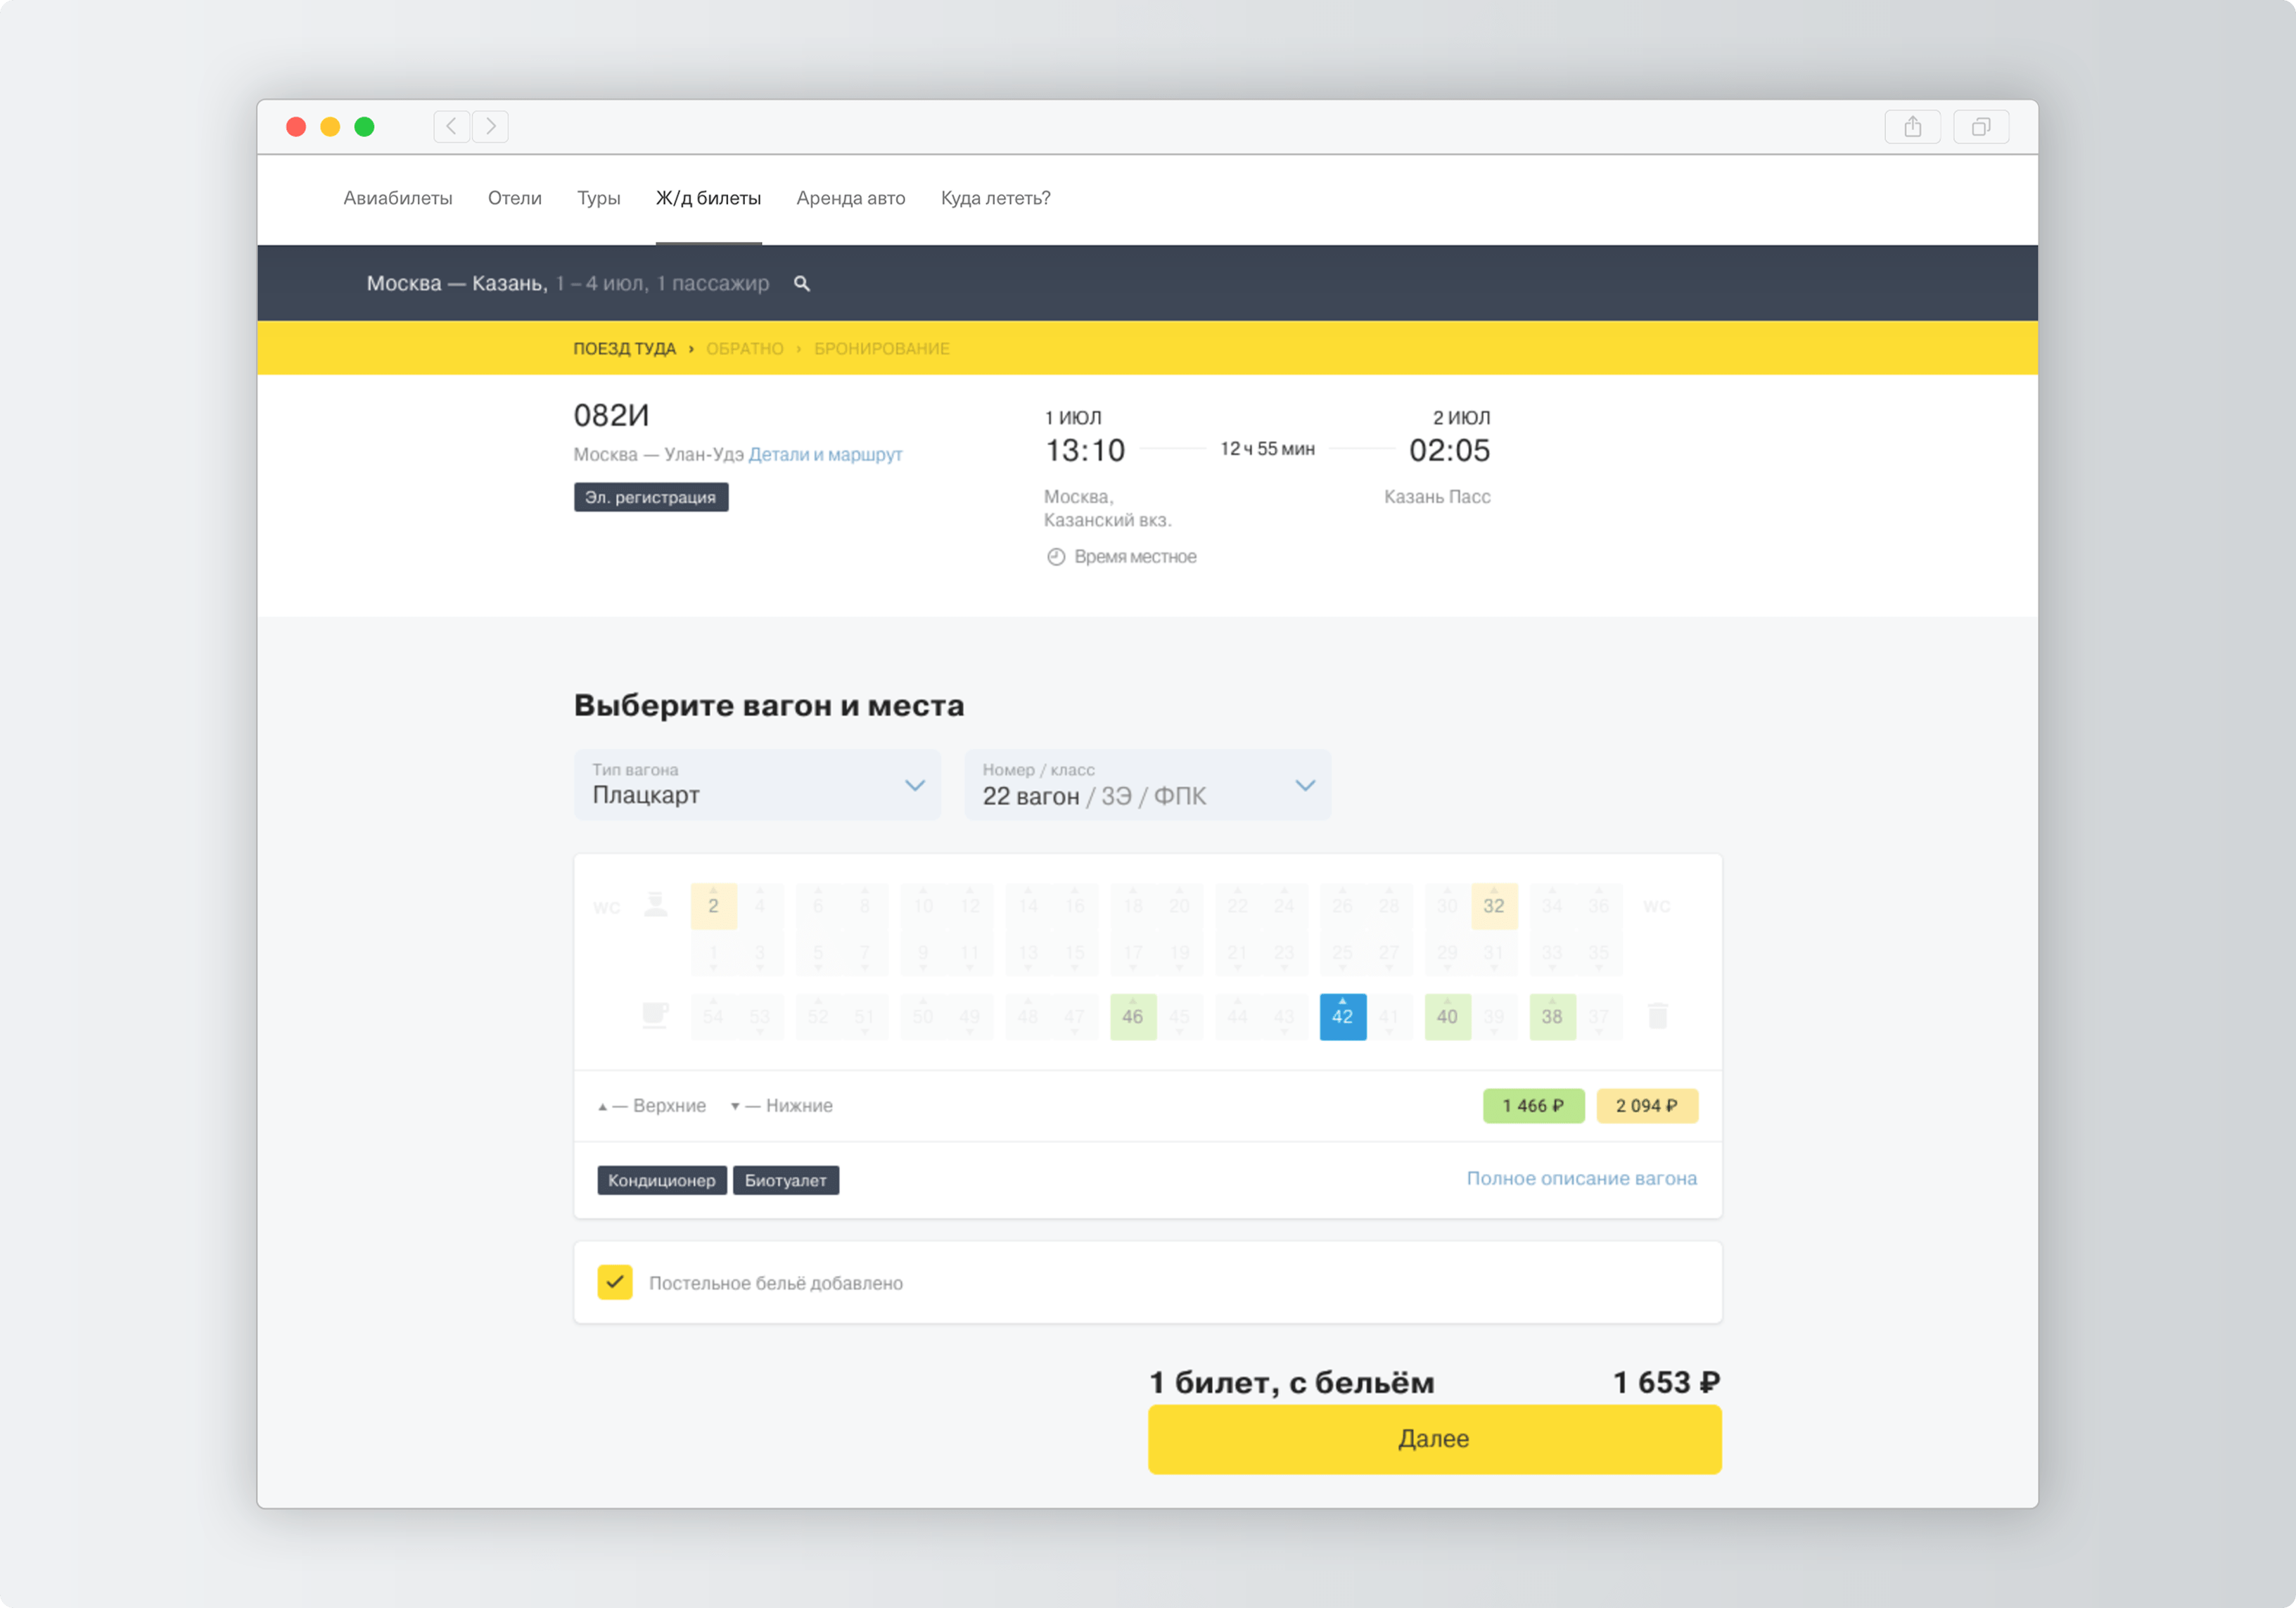This screenshot has height=1608, width=2296.
Task: Select seat 32 in the wagon map
Action: (1493, 906)
